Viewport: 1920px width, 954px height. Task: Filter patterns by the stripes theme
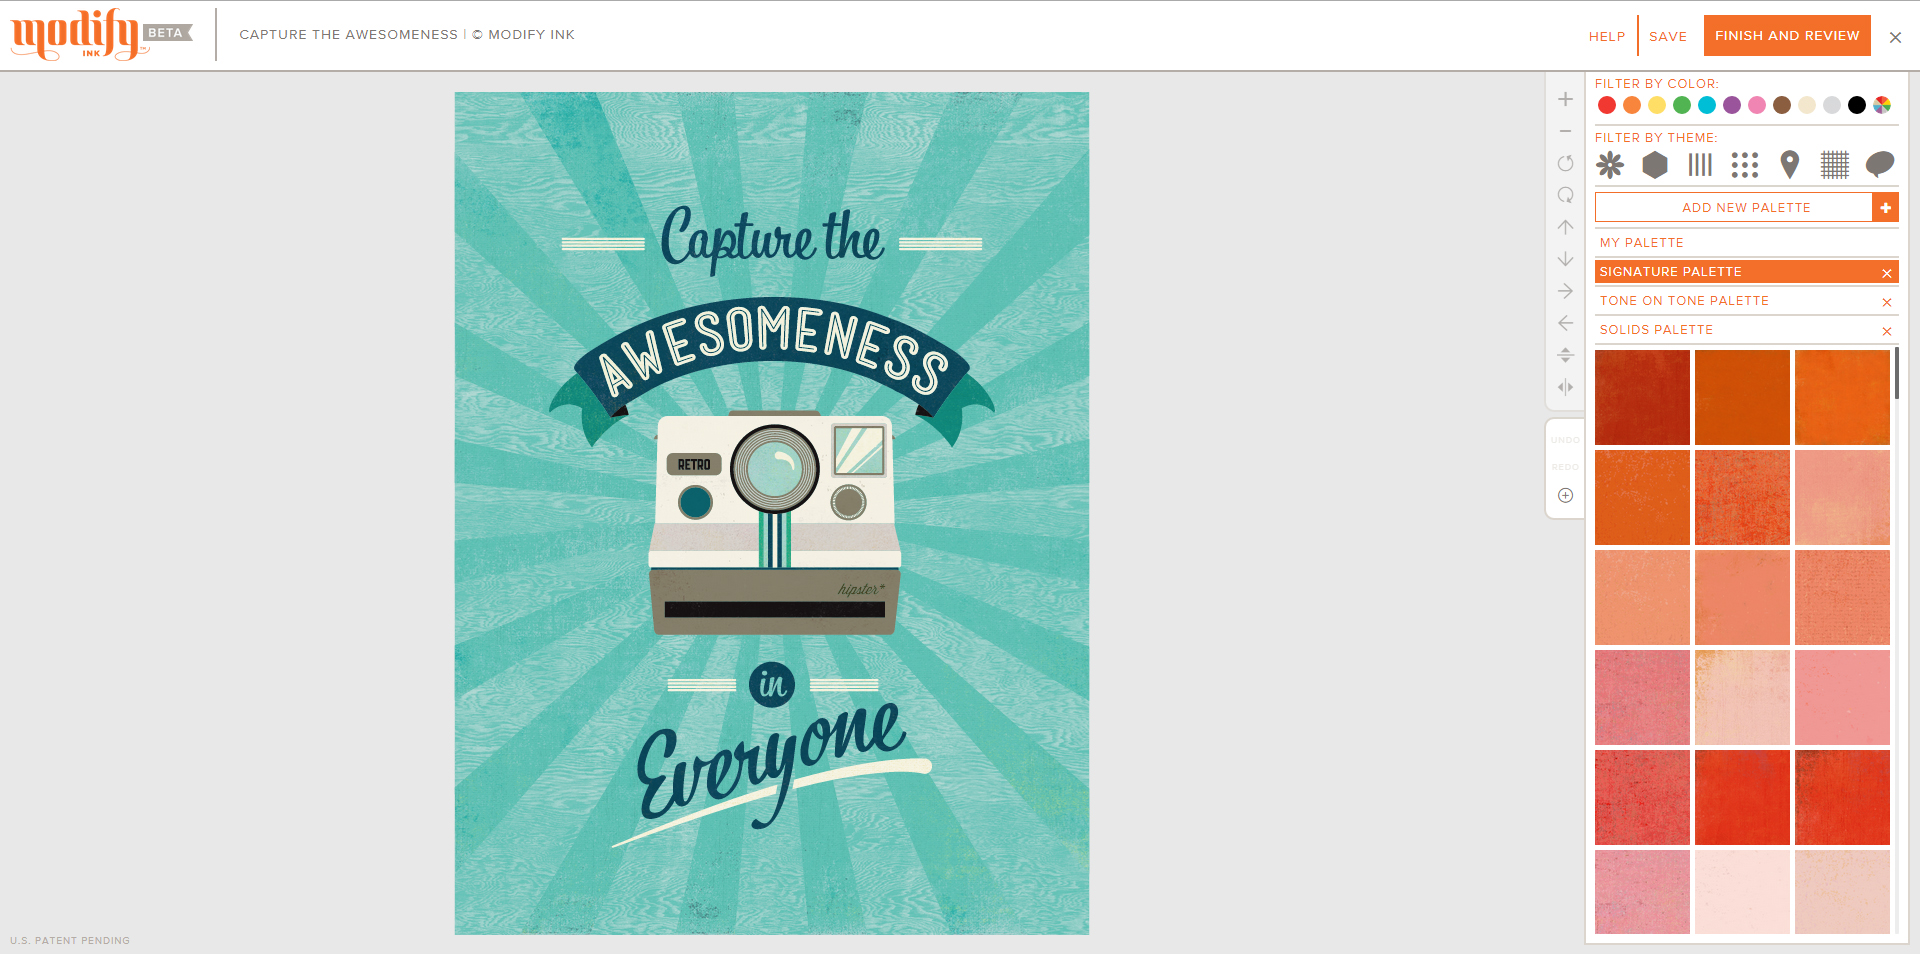[x=1700, y=165]
